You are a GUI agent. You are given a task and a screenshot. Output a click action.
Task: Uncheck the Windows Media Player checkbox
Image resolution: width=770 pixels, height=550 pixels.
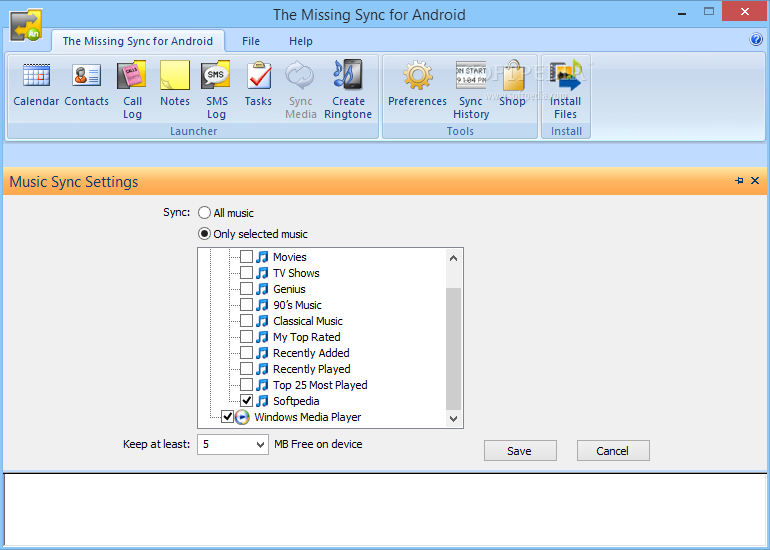coord(227,417)
